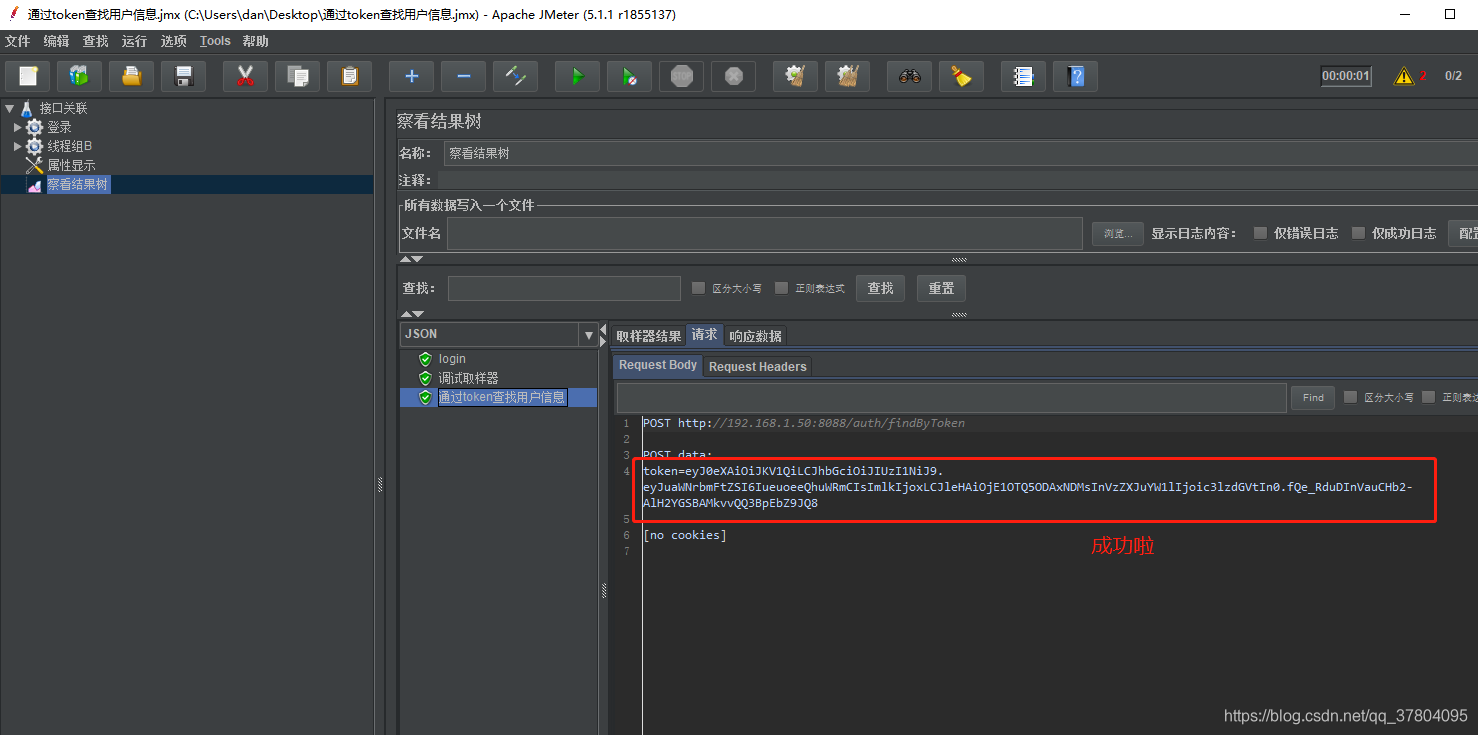Clear results with single broom icon
The width and height of the screenshot is (1478, 735).
[795, 76]
